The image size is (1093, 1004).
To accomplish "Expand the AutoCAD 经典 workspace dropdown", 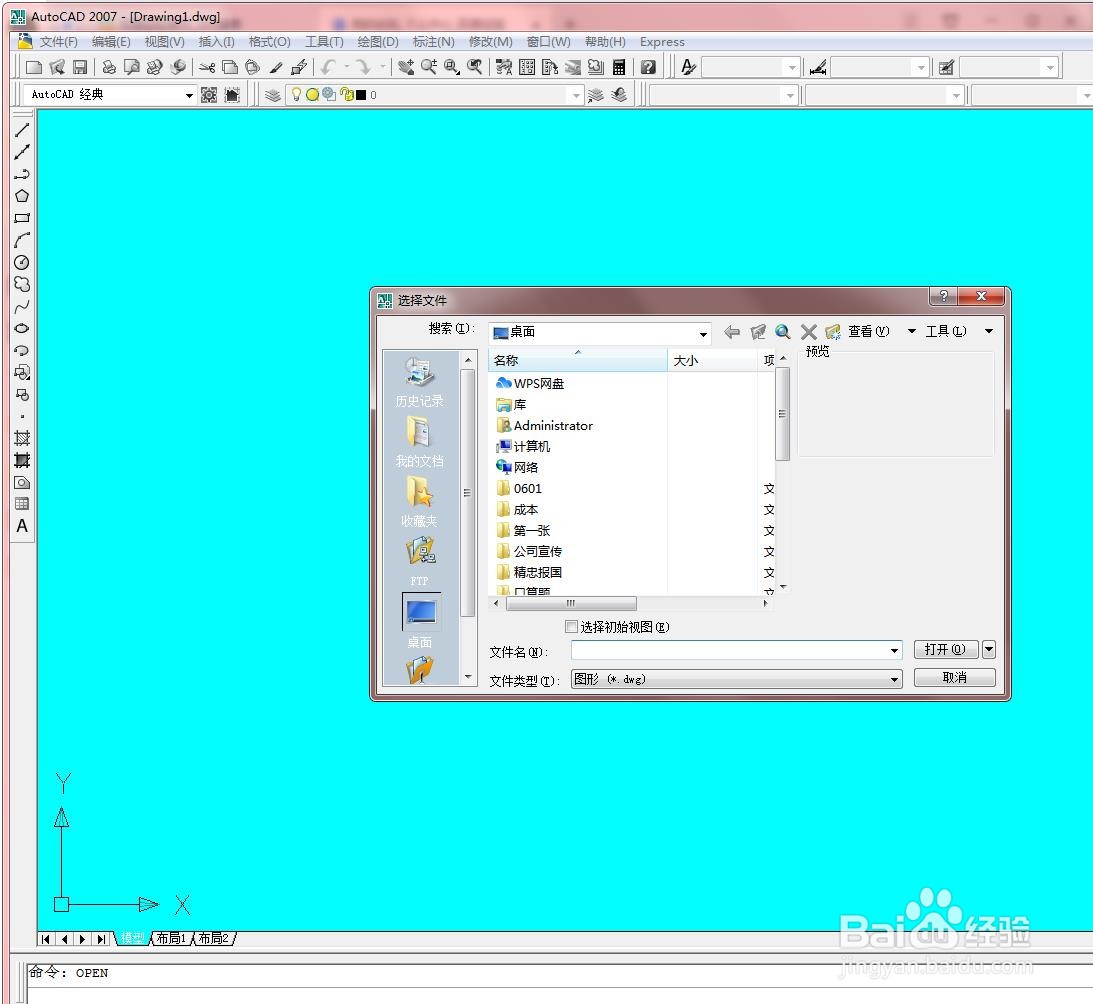I will point(189,95).
